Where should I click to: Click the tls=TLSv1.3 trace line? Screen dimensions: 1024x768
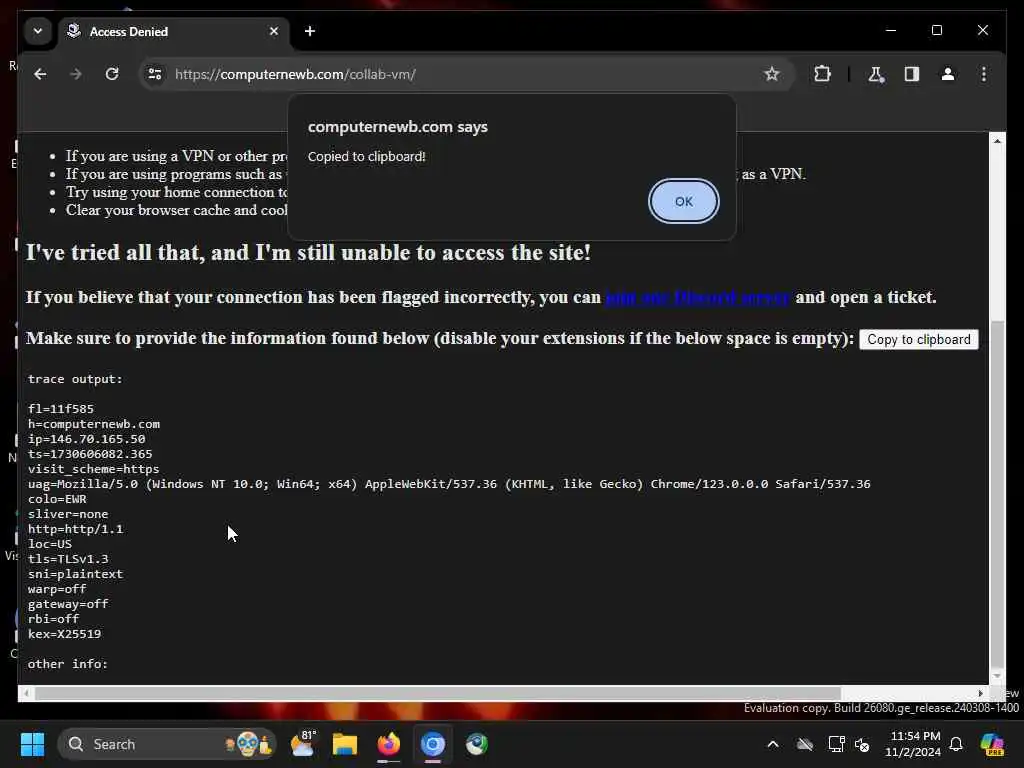[68, 559]
